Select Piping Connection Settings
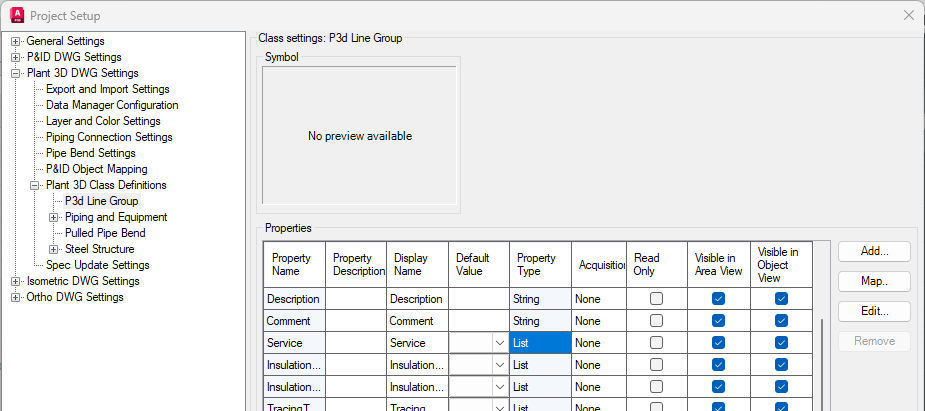 point(109,137)
